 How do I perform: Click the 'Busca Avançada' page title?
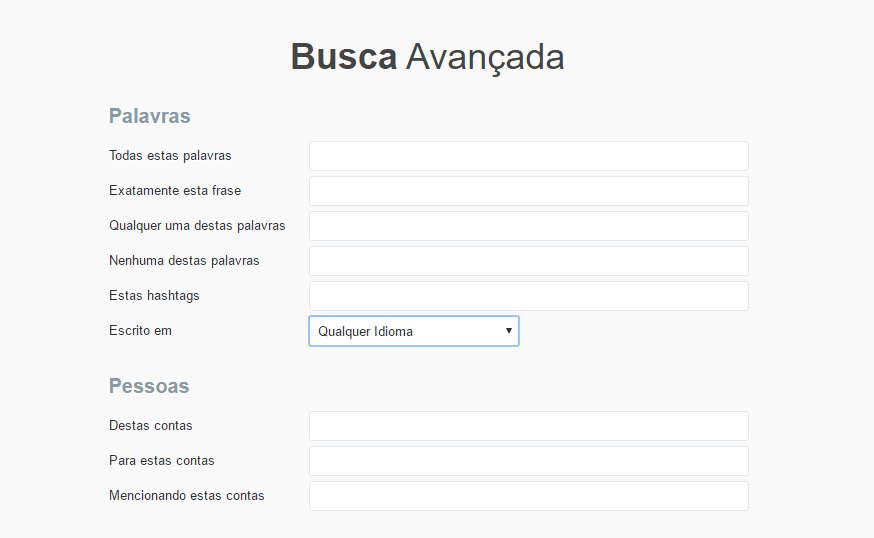[x=427, y=57]
